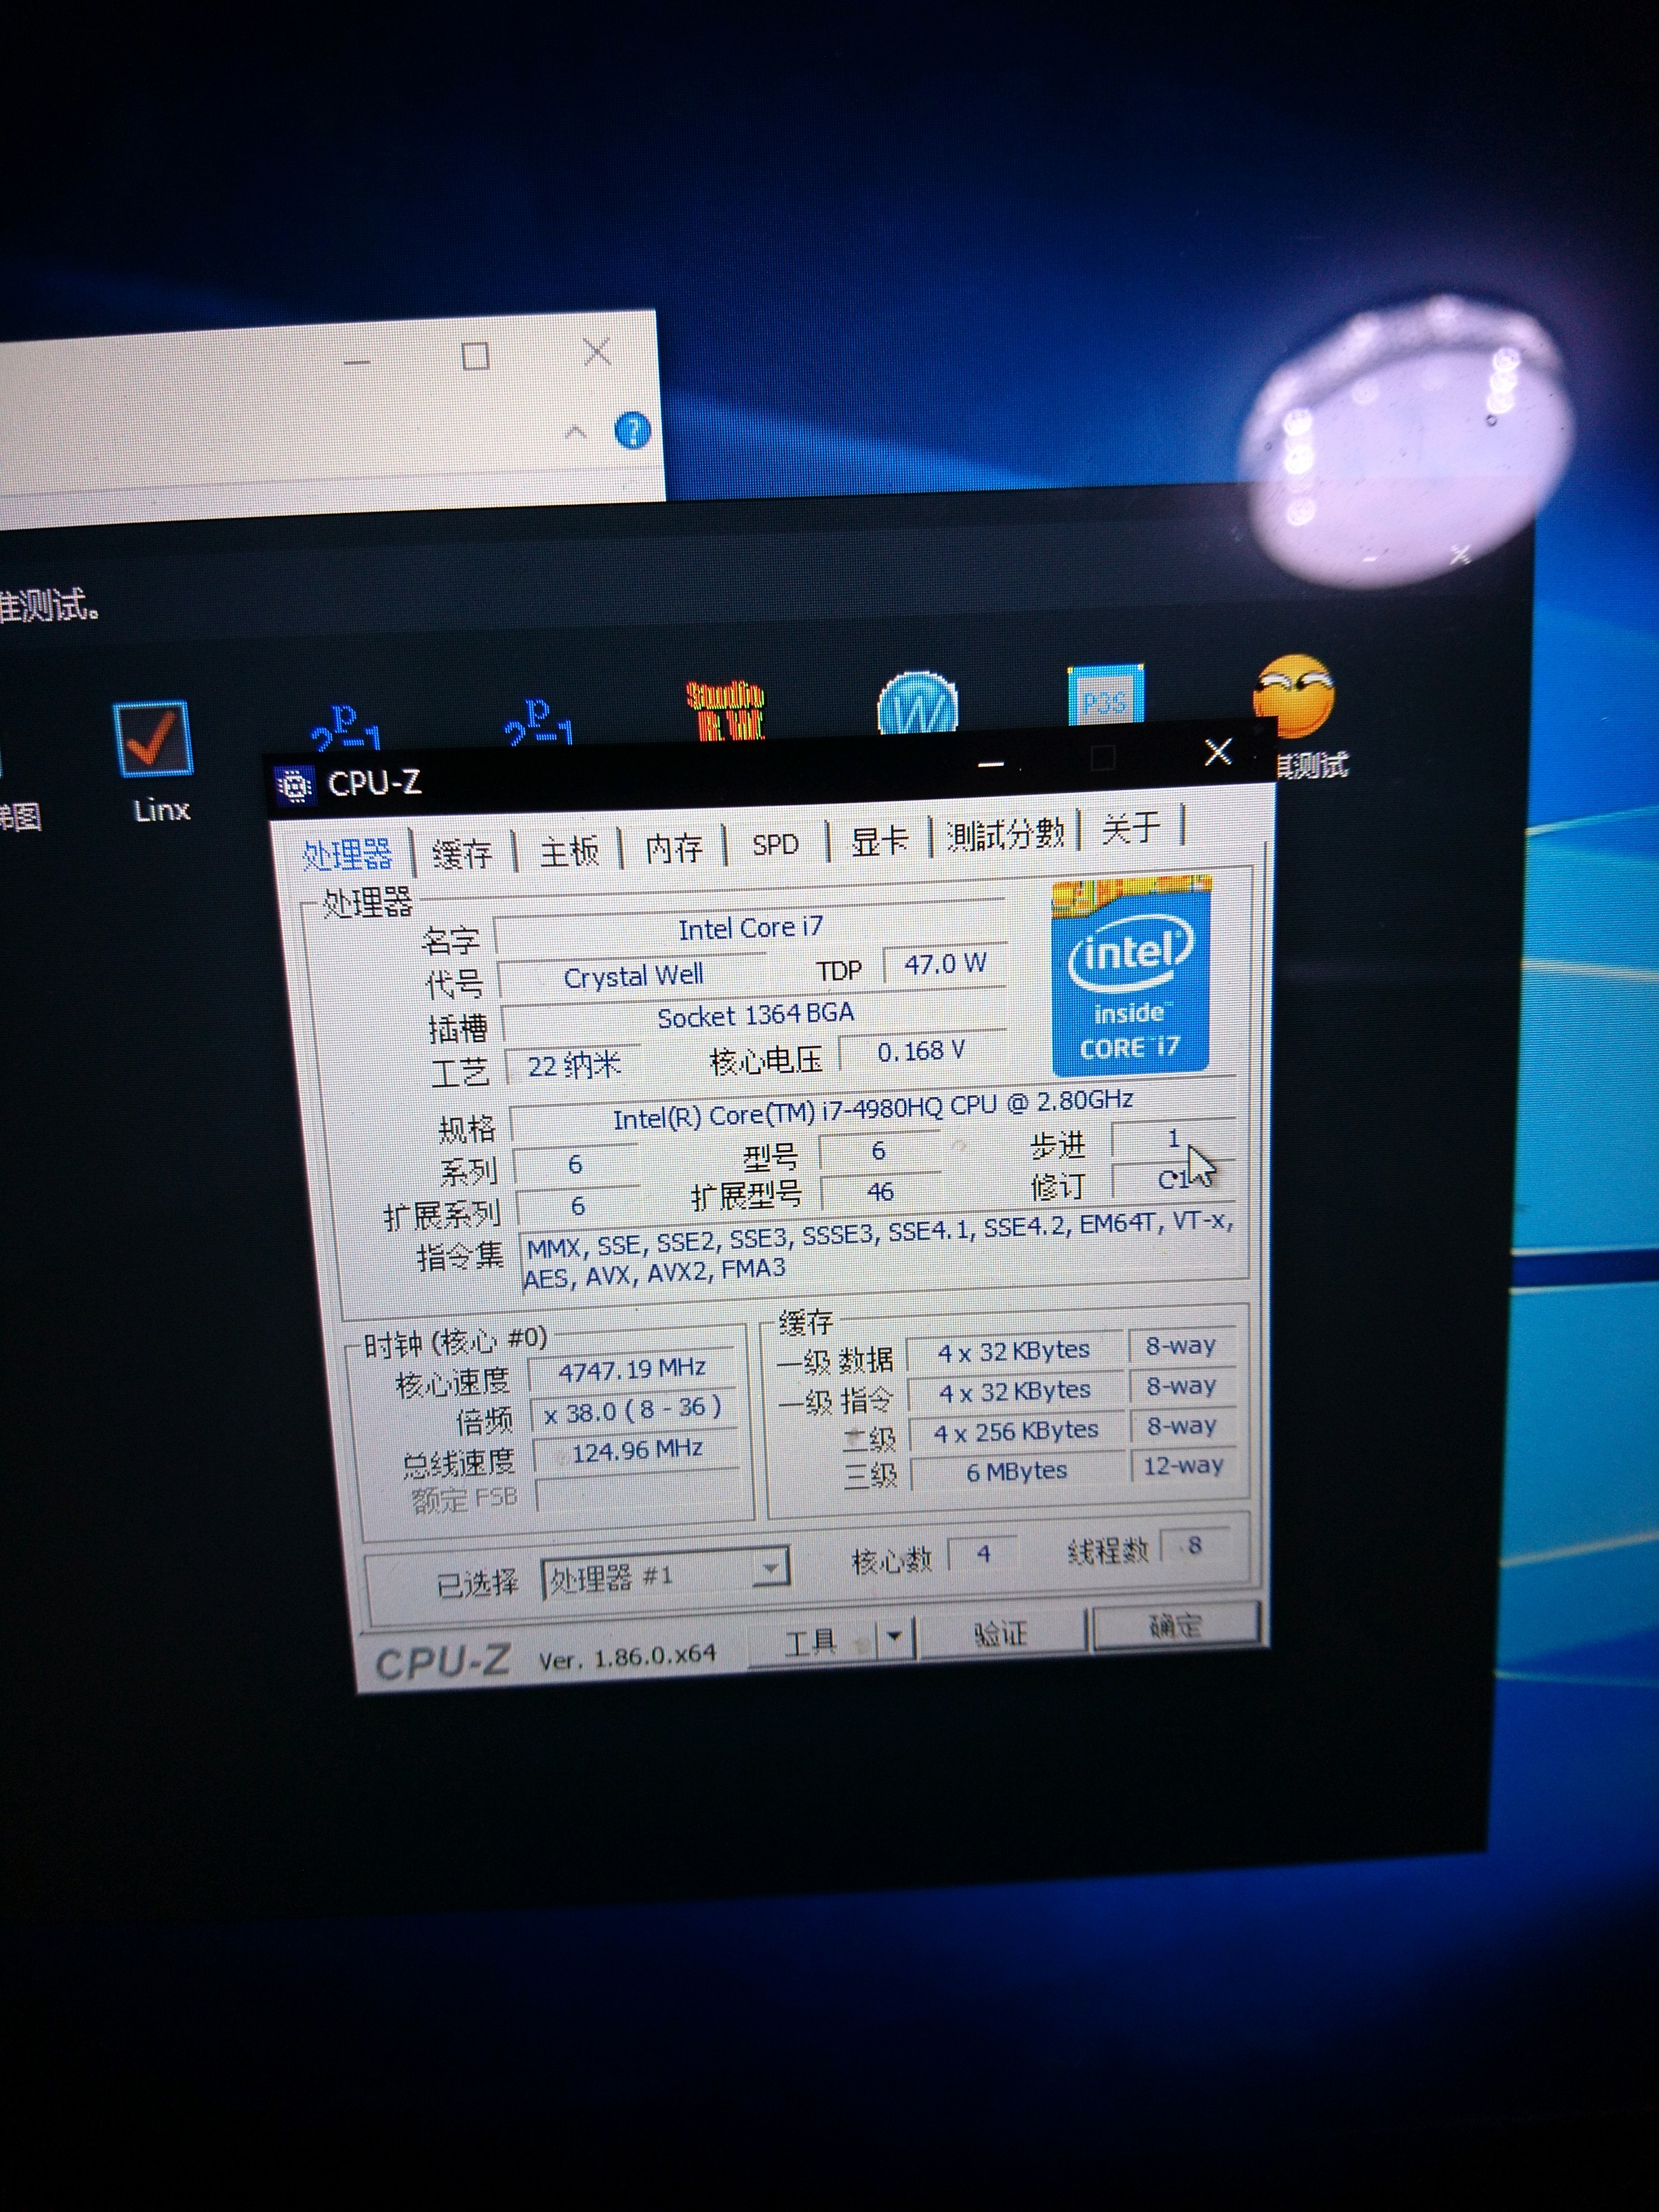Click the 124.96 MHz bus speed value
1659x2212 pixels.
(637, 1450)
